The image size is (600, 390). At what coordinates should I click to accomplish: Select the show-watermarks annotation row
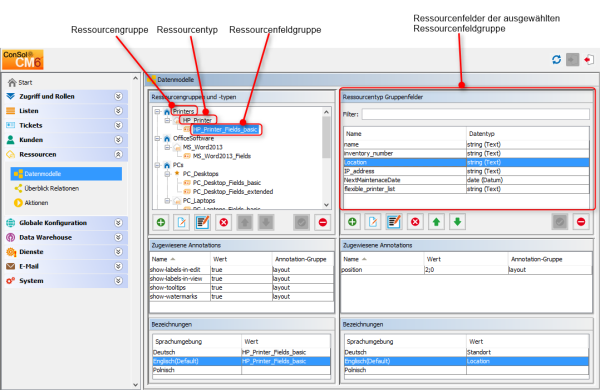pyautogui.click(x=241, y=297)
